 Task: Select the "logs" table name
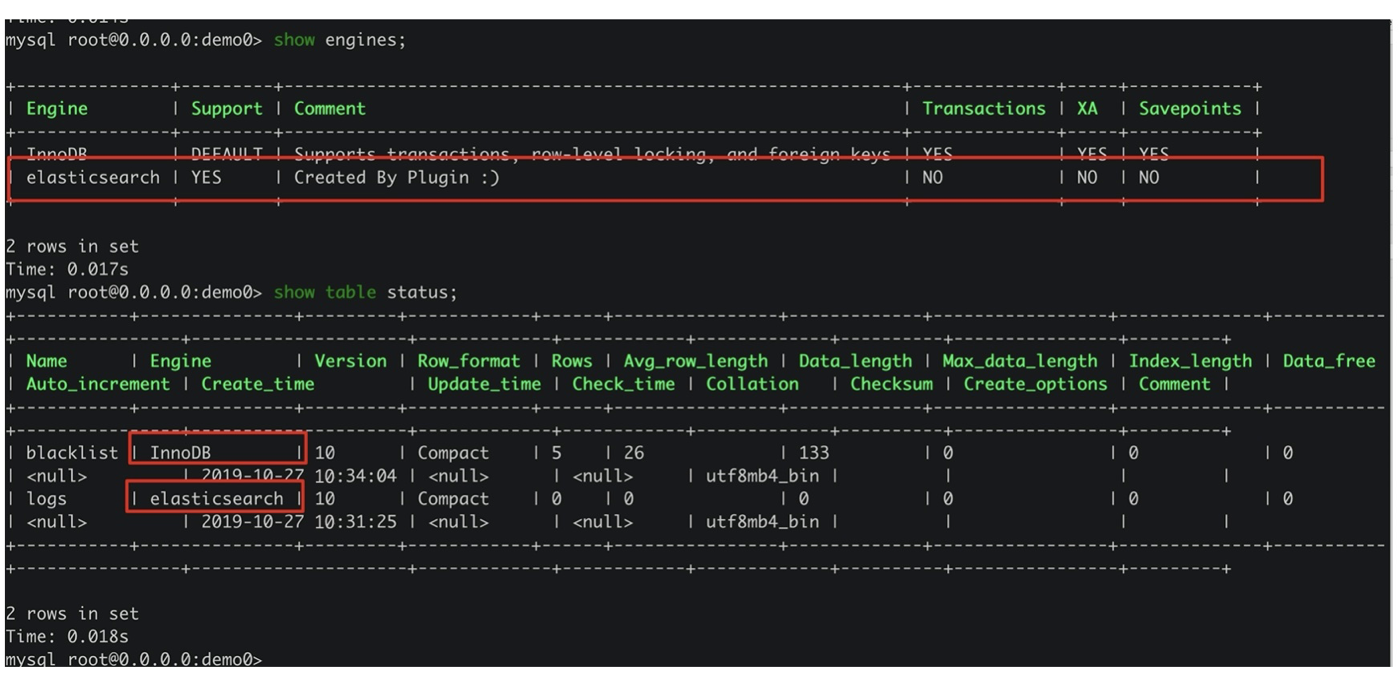[47, 499]
